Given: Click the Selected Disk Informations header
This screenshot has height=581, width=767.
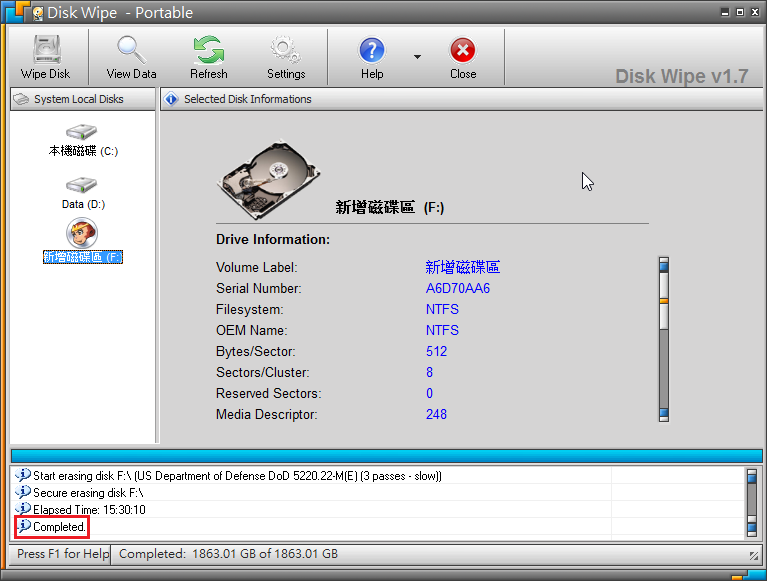Looking at the screenshot, I should [247, 99].
